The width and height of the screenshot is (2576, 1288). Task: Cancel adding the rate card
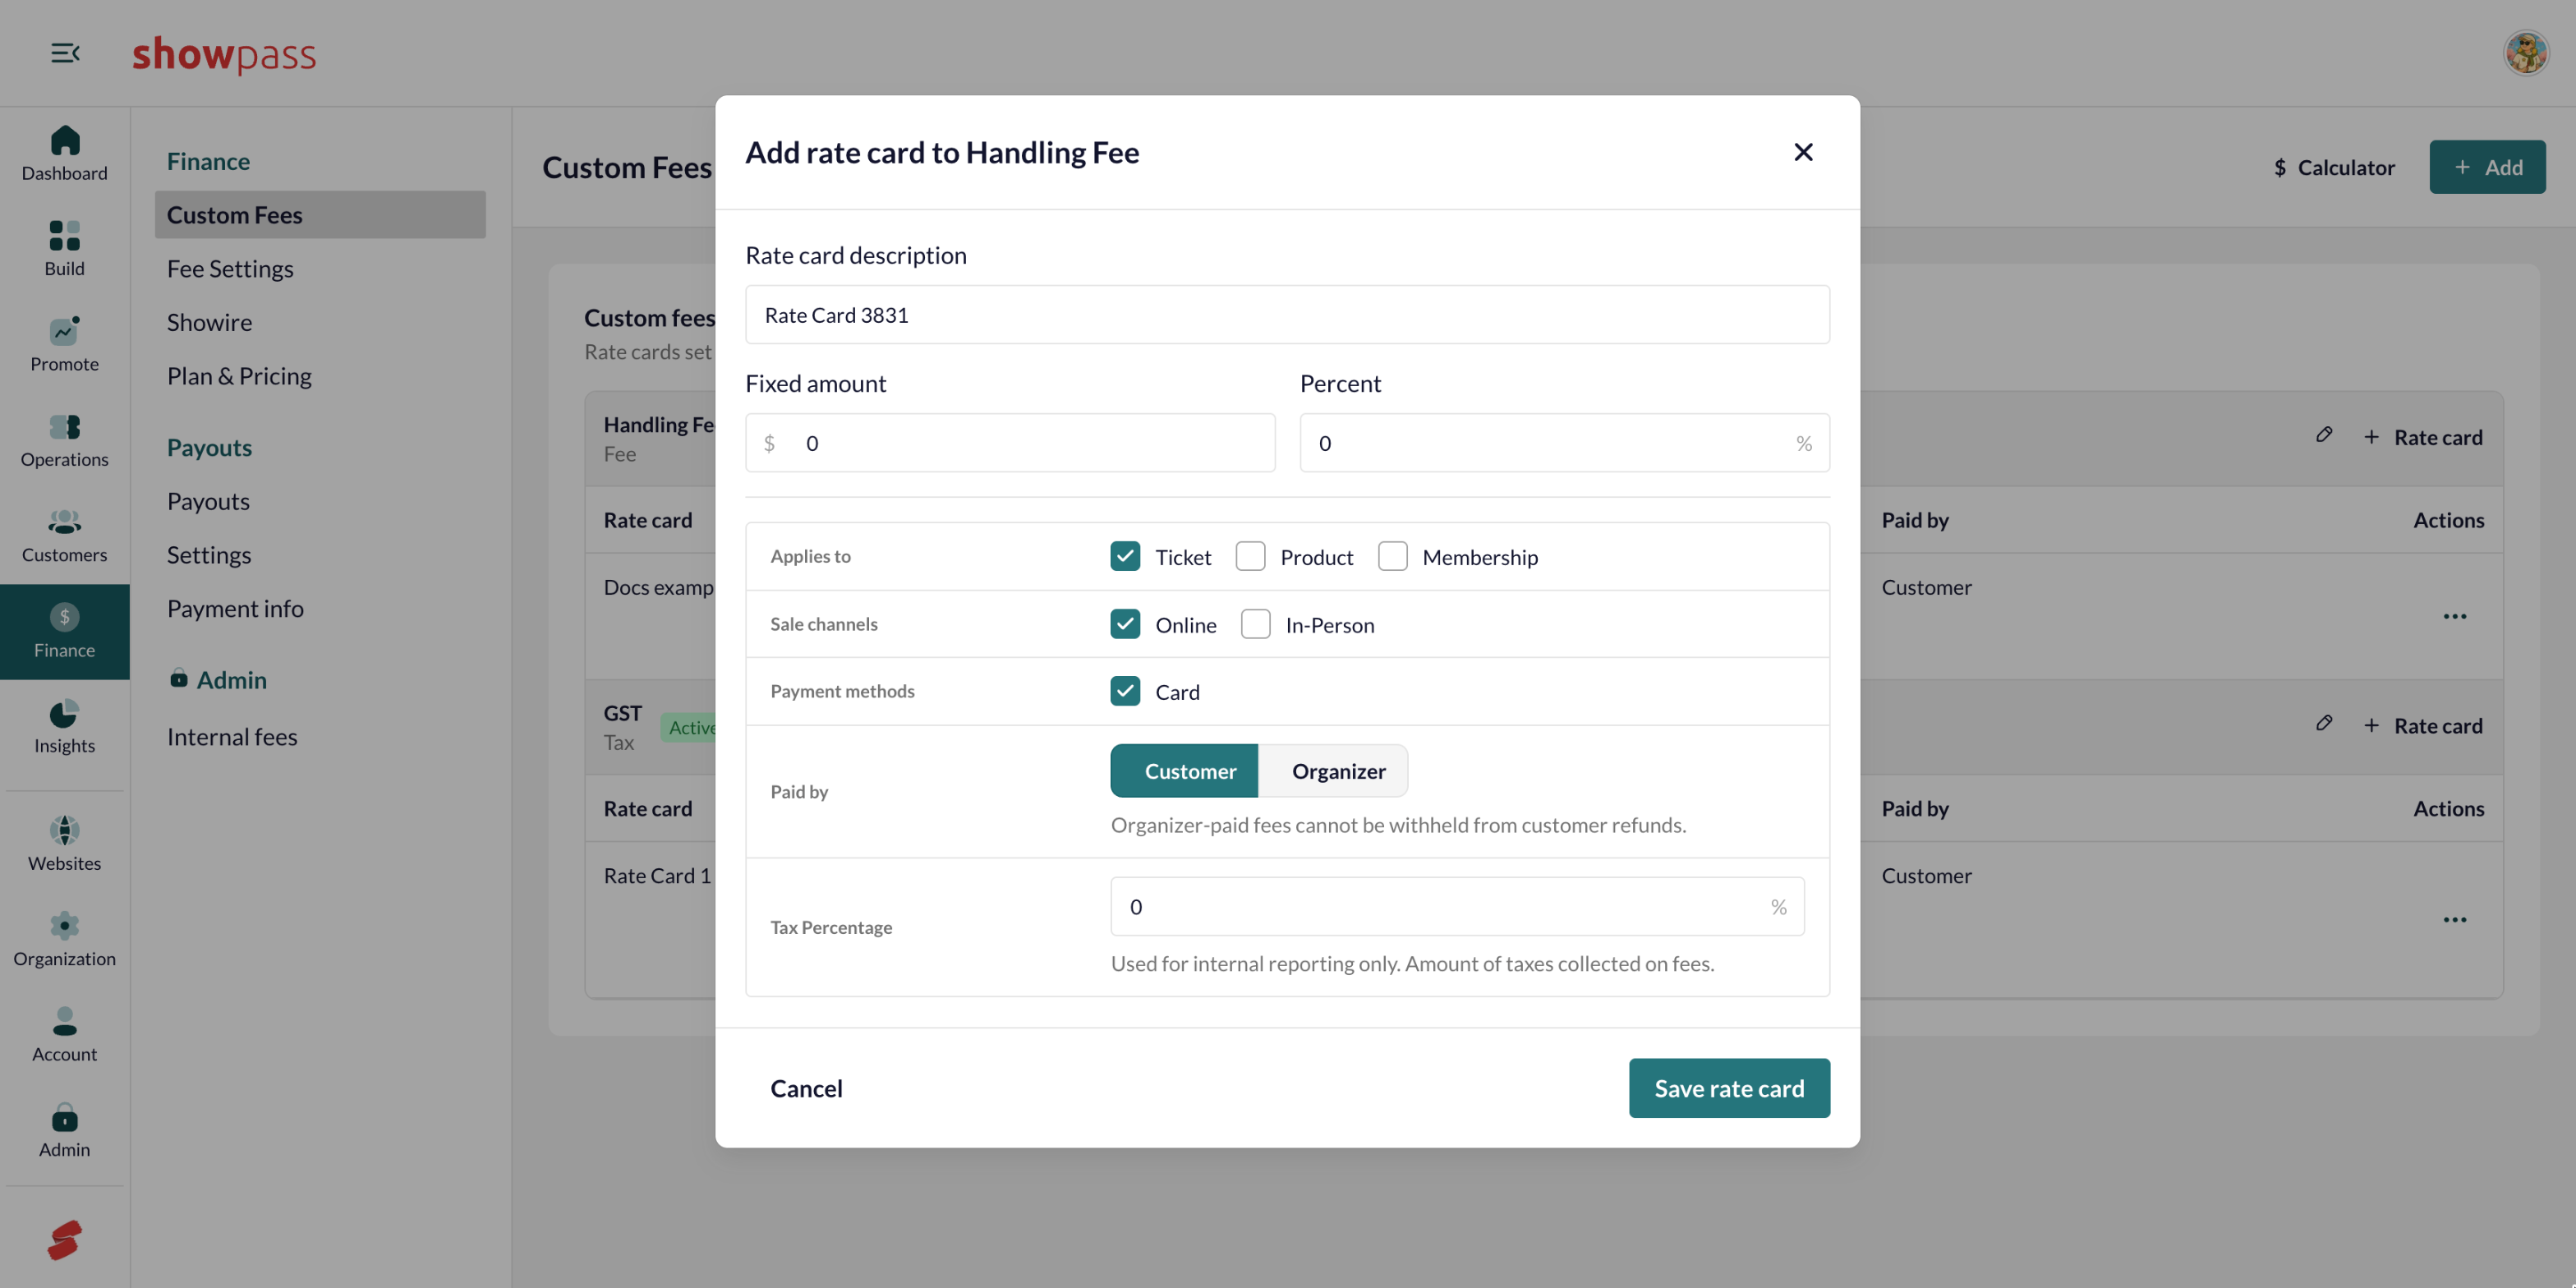point(806,1088)
